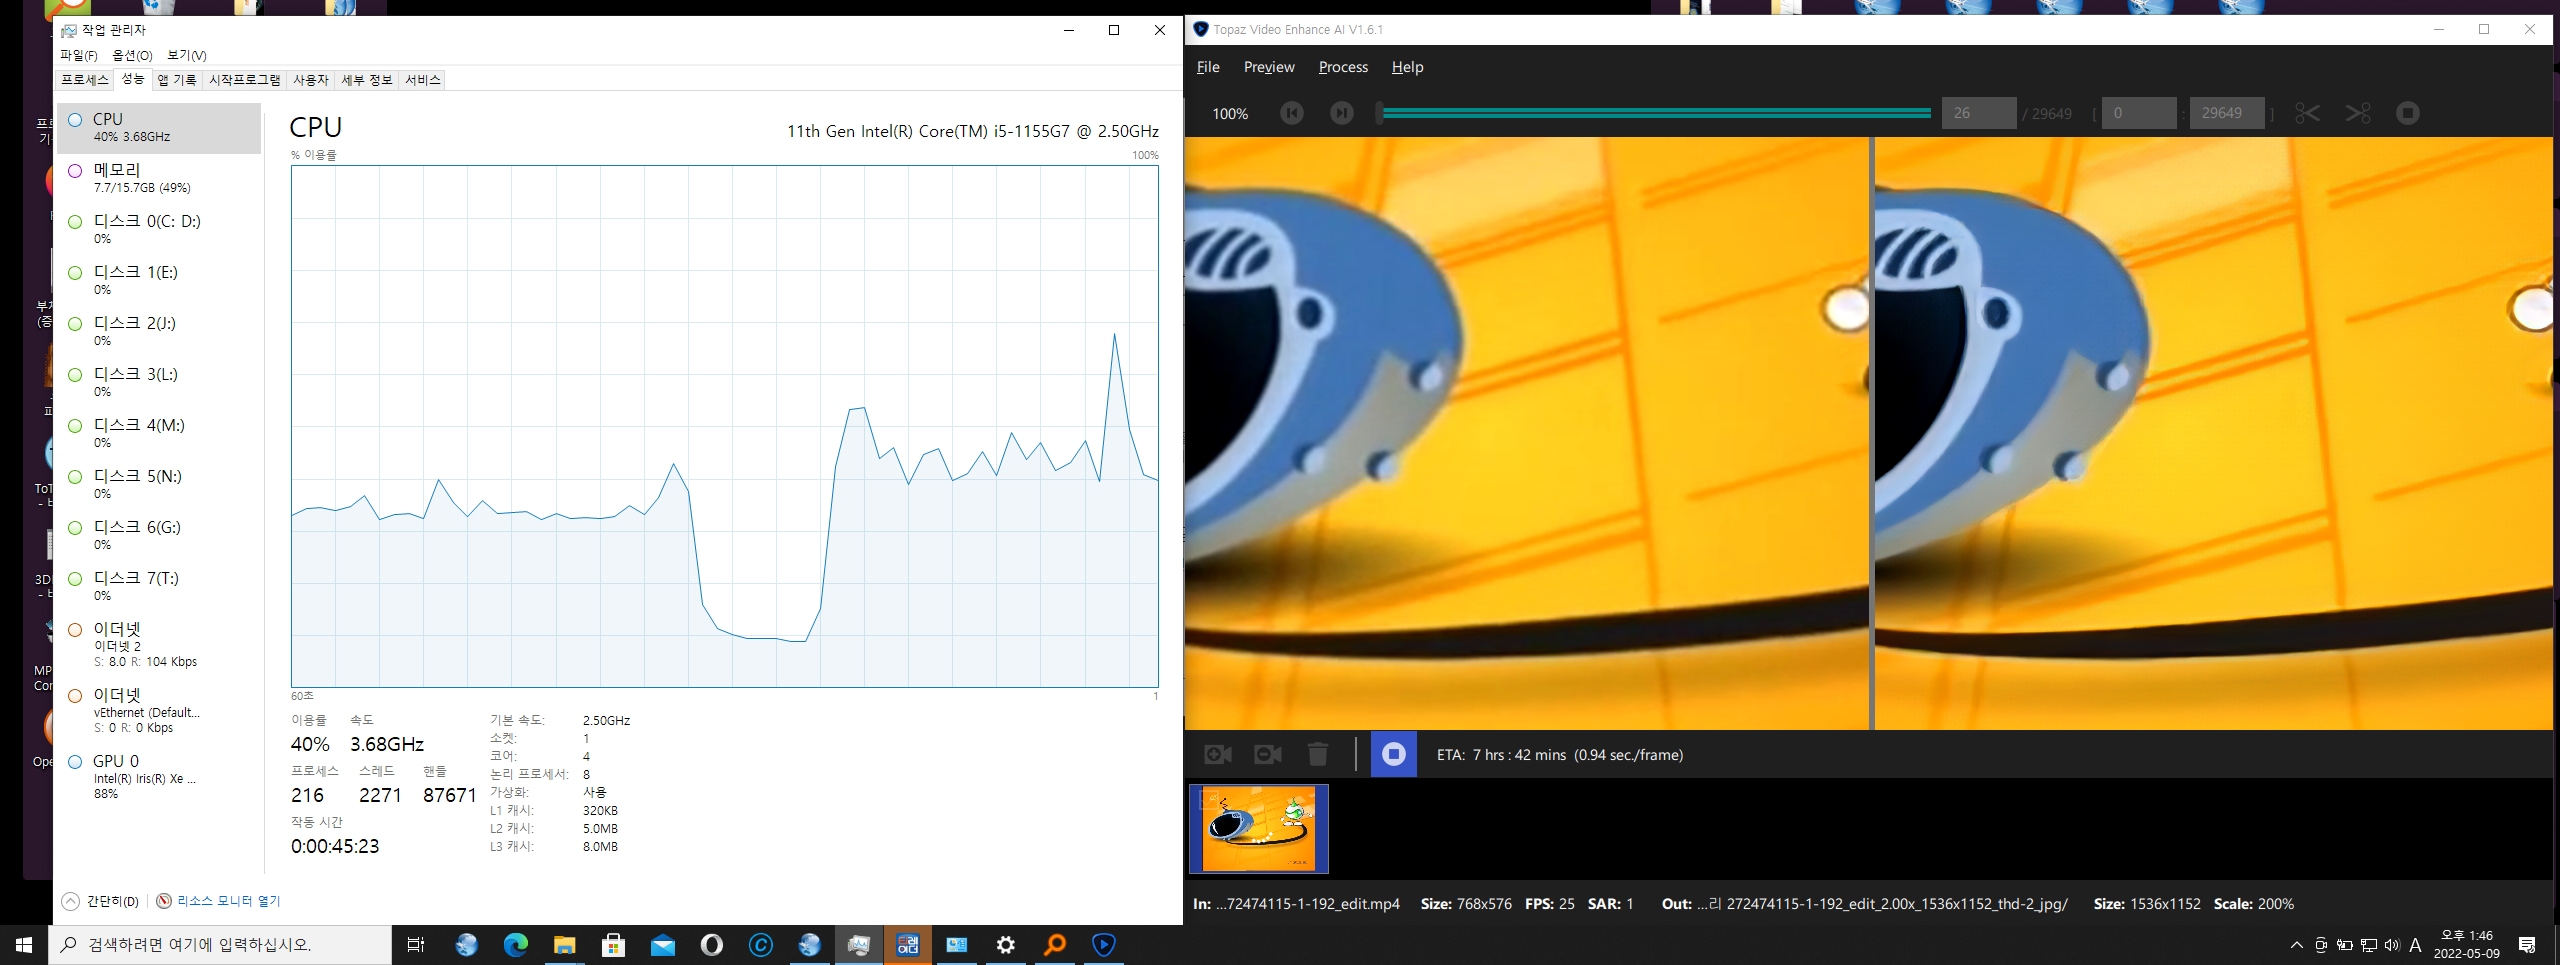The image size is (2560, 965).
Task: Open the Opera browser taskbar icon
Action: (711, 945)
